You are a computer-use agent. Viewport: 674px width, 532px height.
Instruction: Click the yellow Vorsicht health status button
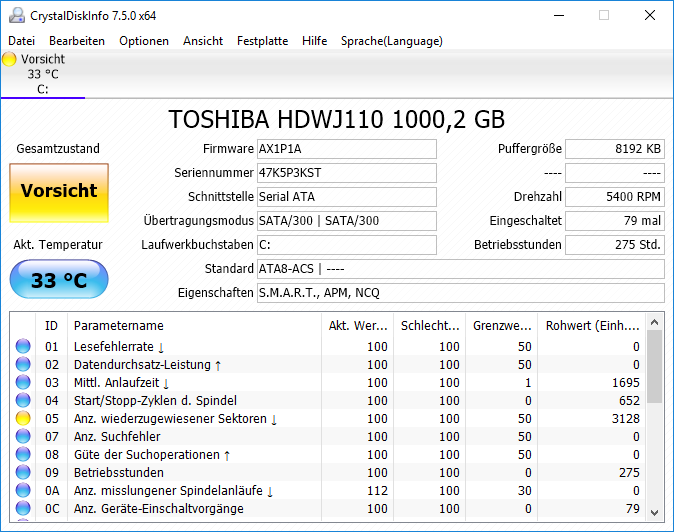59,193
